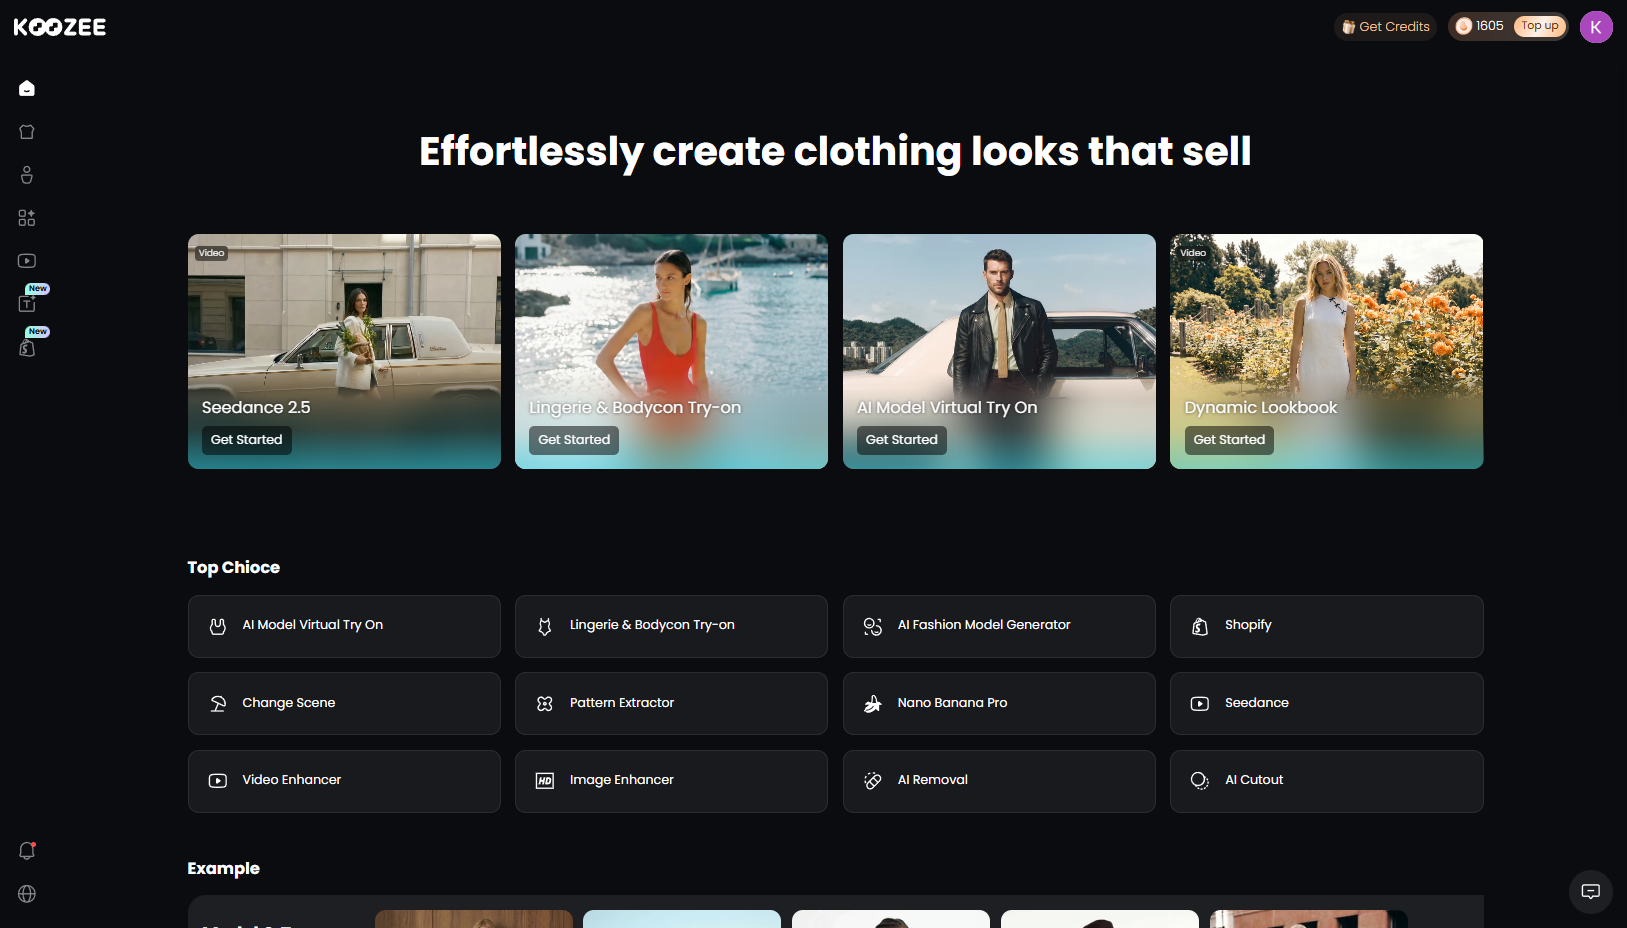The width and height of the screenshot is (1627, 928).
Task: Click the Top up button
Action: (1540, 26)
